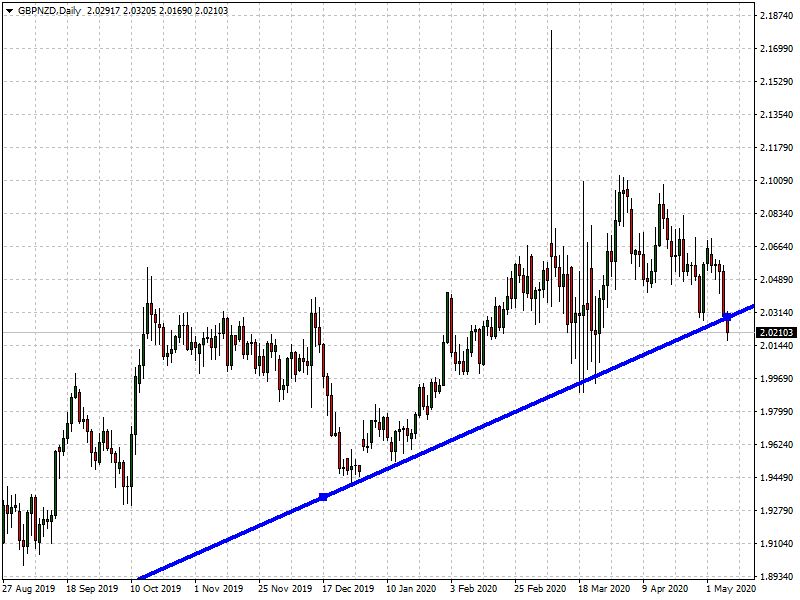The image size is (800, 600).
Task: Click the 2.06640 price axis label
Action: click(x=777, y=246)
